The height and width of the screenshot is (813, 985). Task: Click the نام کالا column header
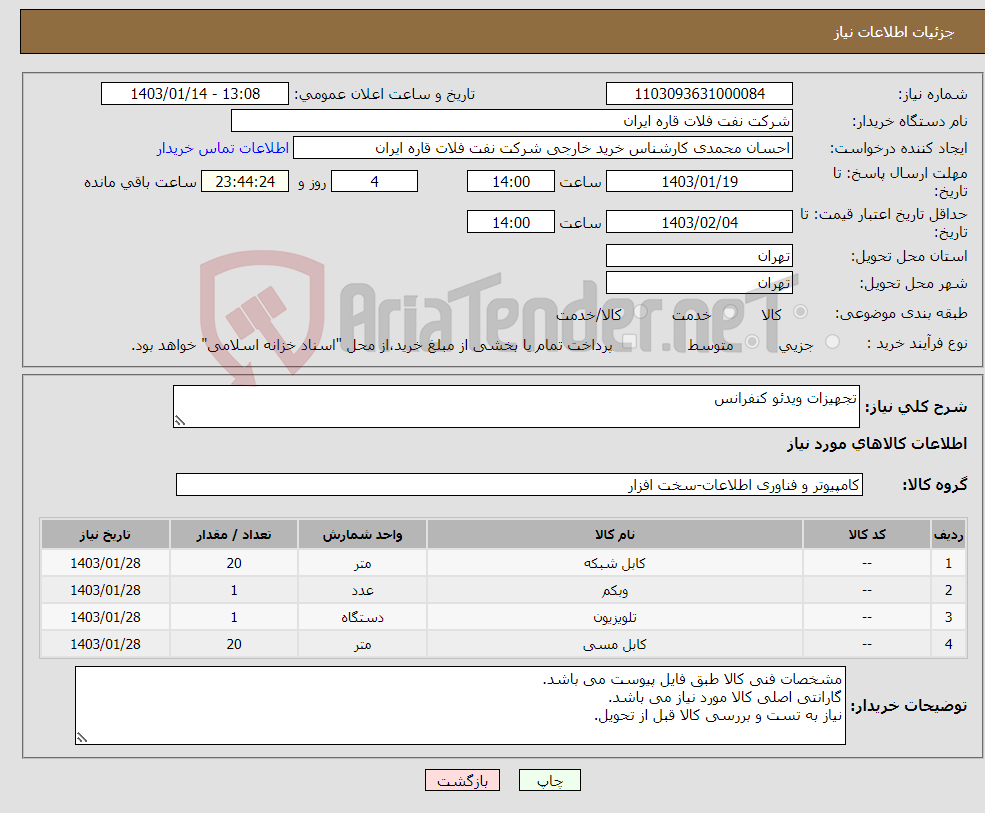click(x=615, y=535)
